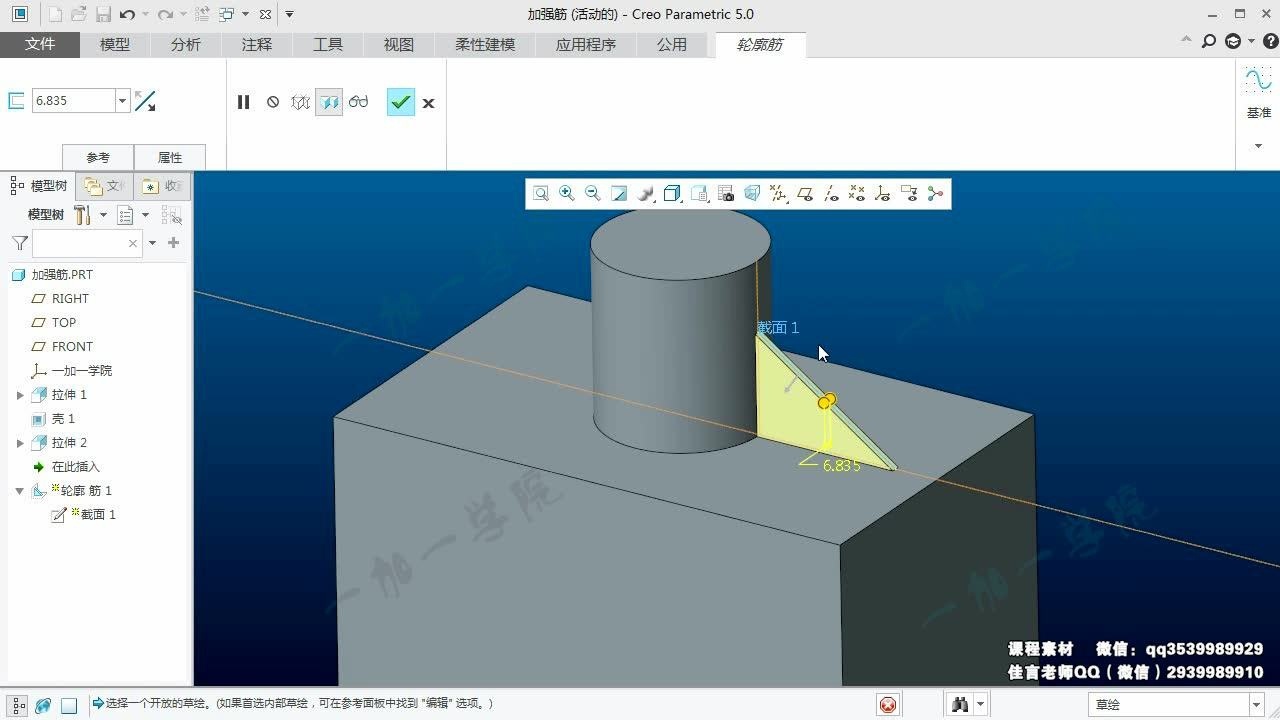Toggle datum plane display visibility
Image resolution: width=1280 pixels, height=720 pixels.
[x=805, y=194]
